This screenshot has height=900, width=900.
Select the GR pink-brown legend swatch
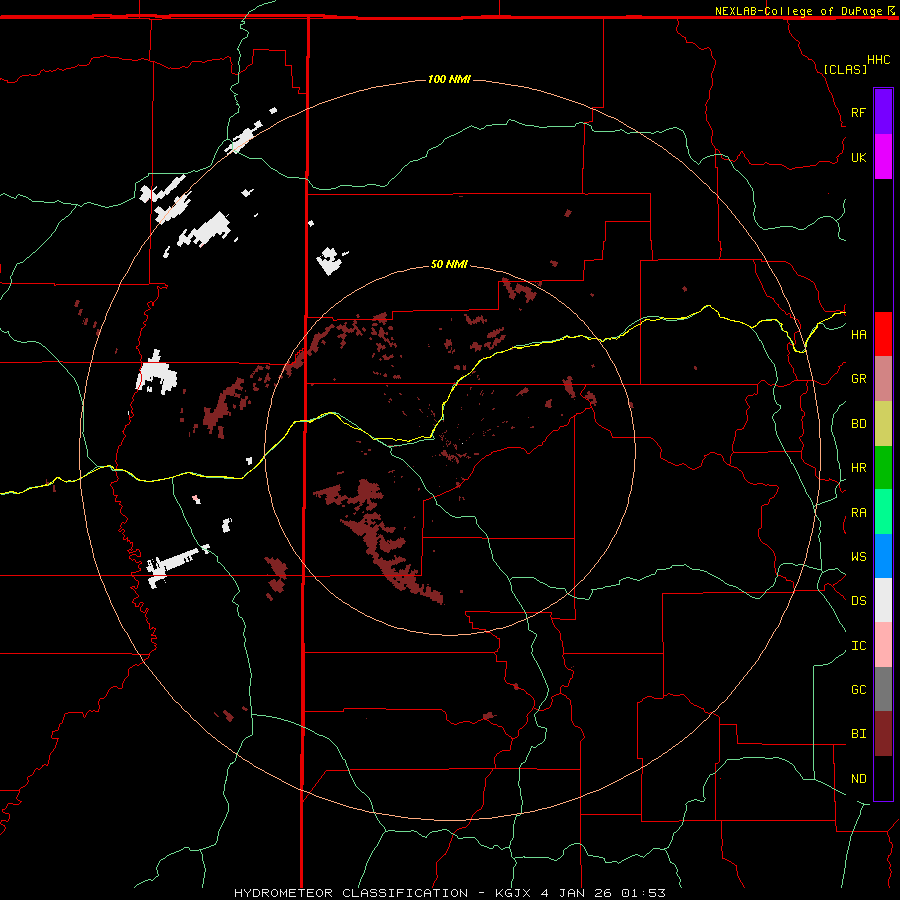pyautogui.click(x=883, y=378)
